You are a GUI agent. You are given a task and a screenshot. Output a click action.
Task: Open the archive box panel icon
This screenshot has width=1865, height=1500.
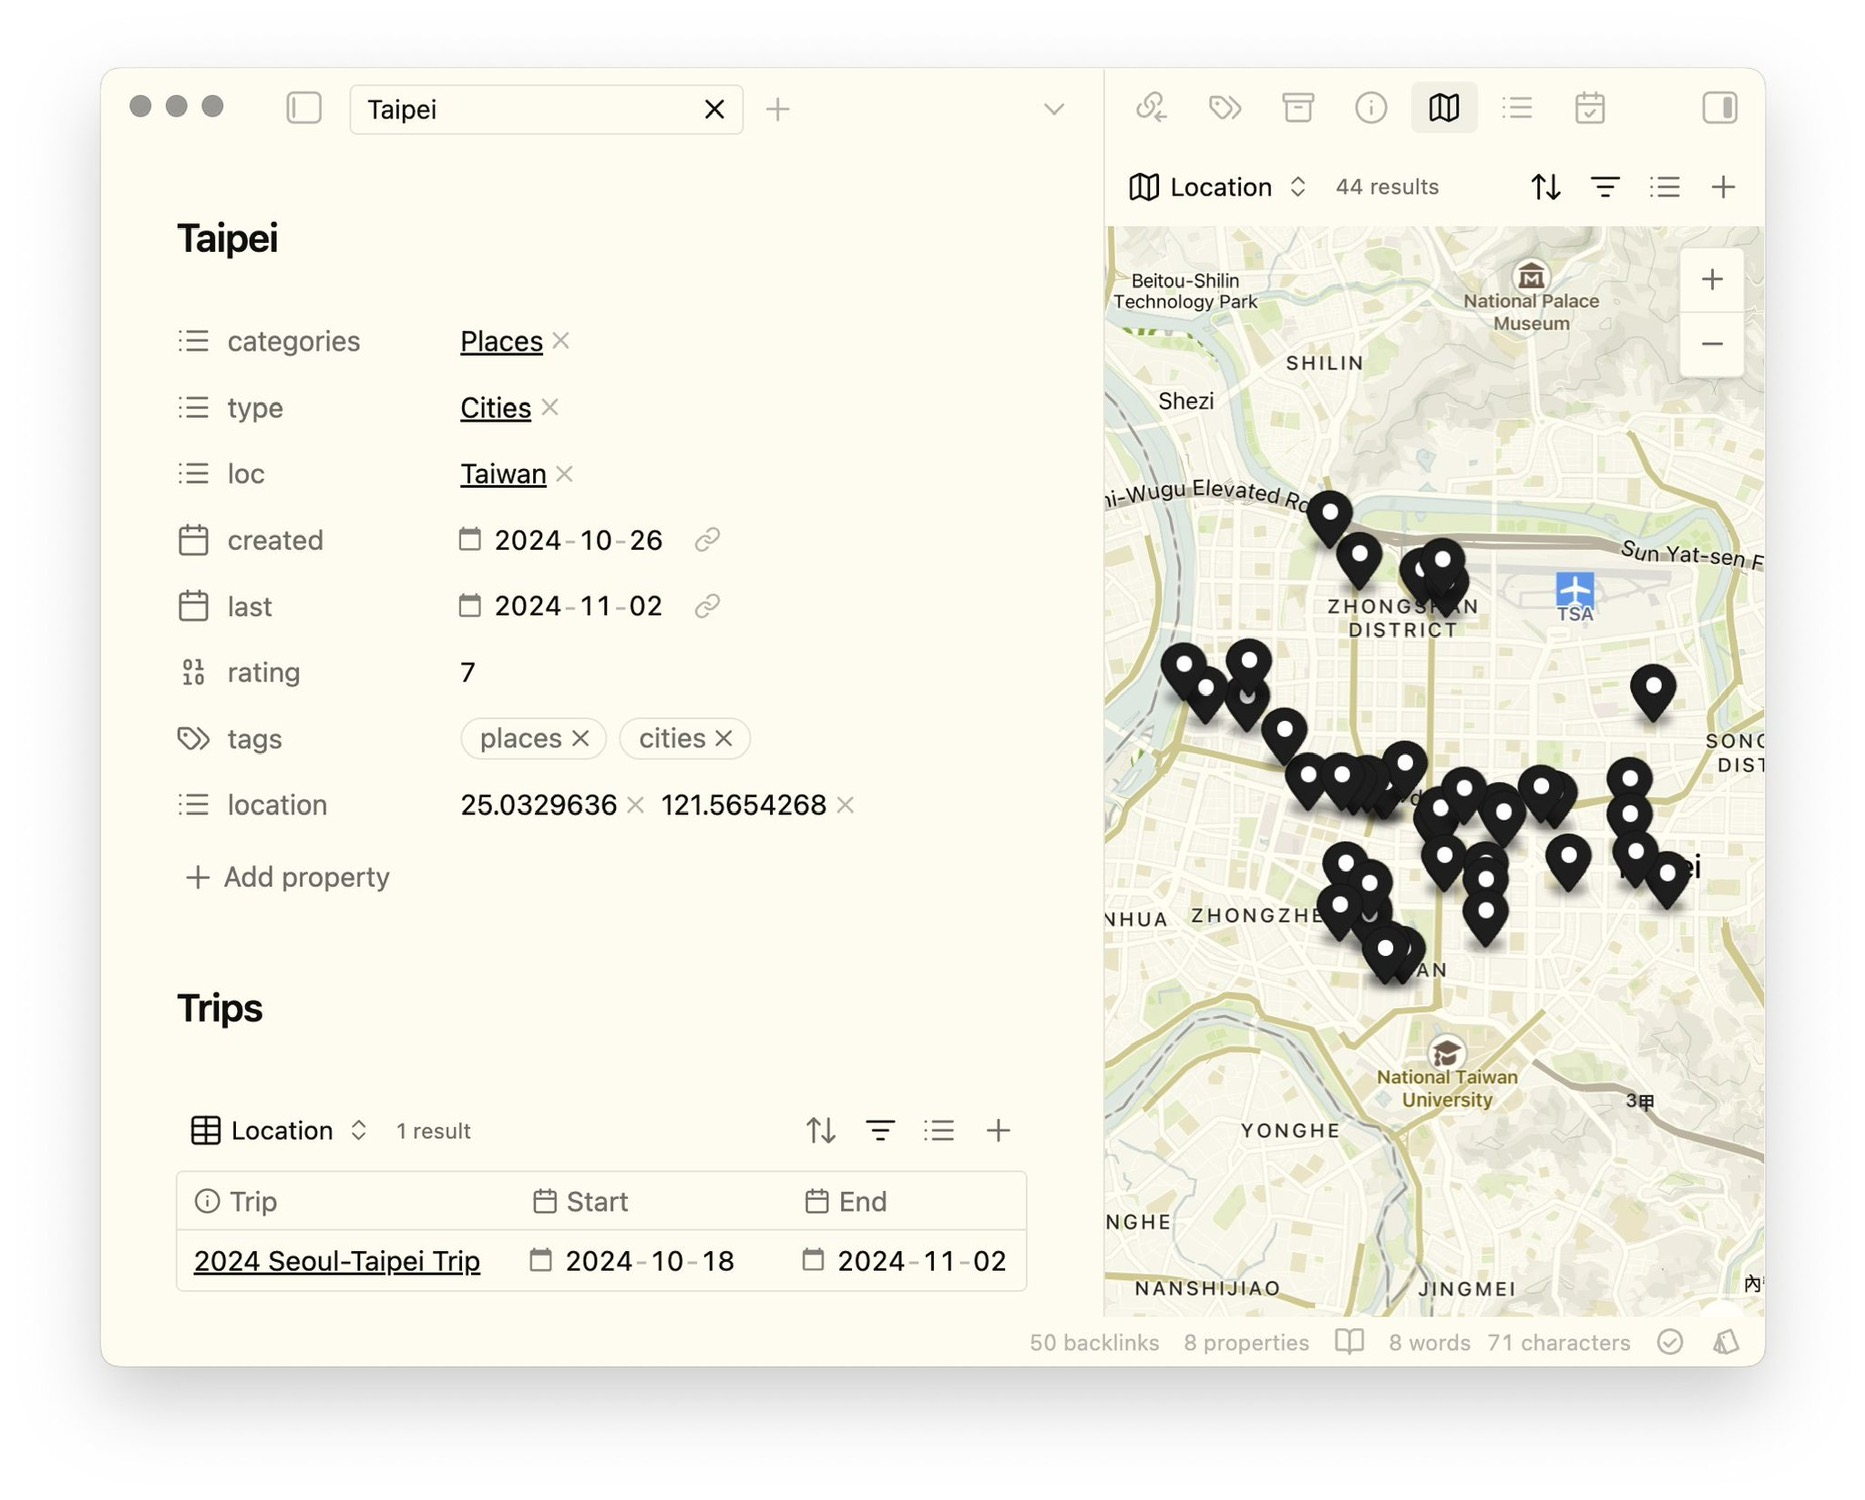coord(1298,108)
